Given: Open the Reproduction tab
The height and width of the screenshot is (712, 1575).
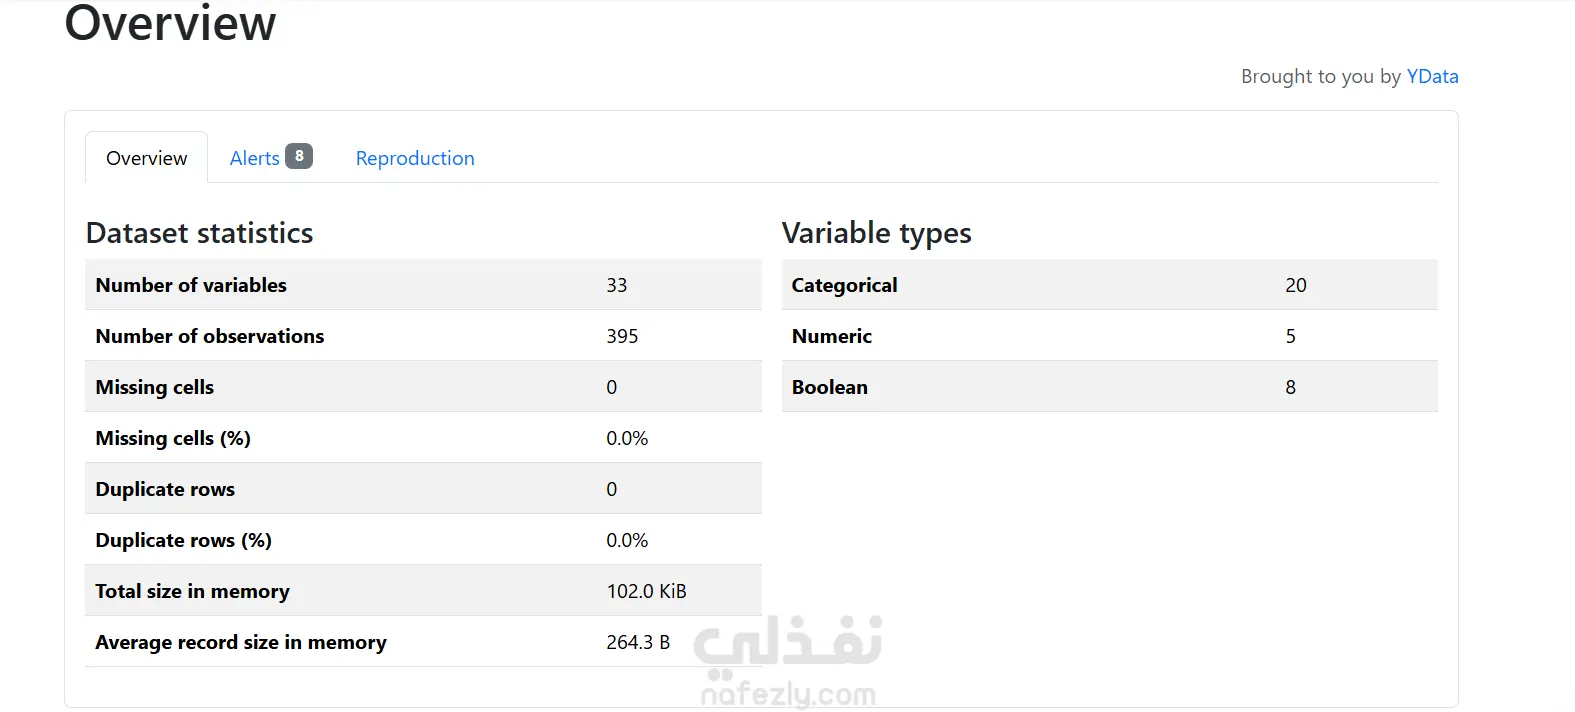Looking at the screenshot, I should (415, 158).
